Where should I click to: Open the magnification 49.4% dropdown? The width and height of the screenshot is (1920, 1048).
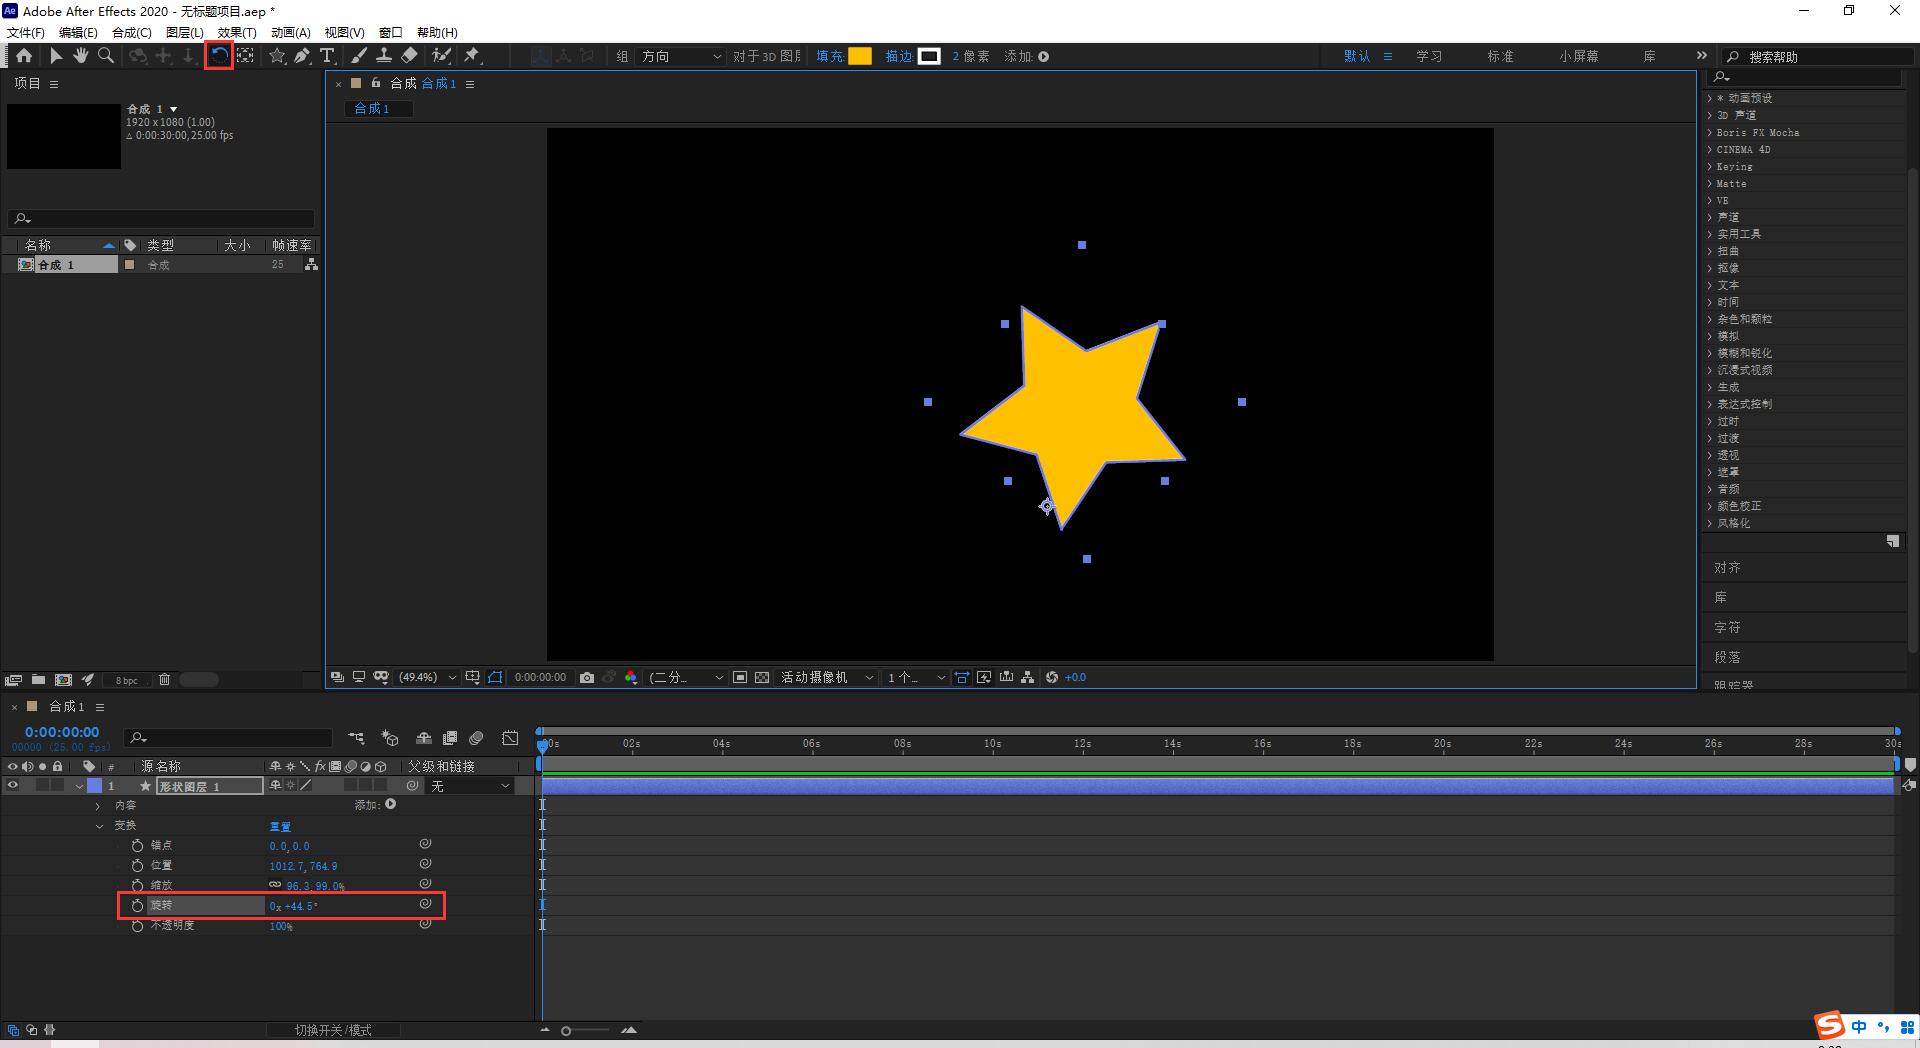click(x=427, y=677)
